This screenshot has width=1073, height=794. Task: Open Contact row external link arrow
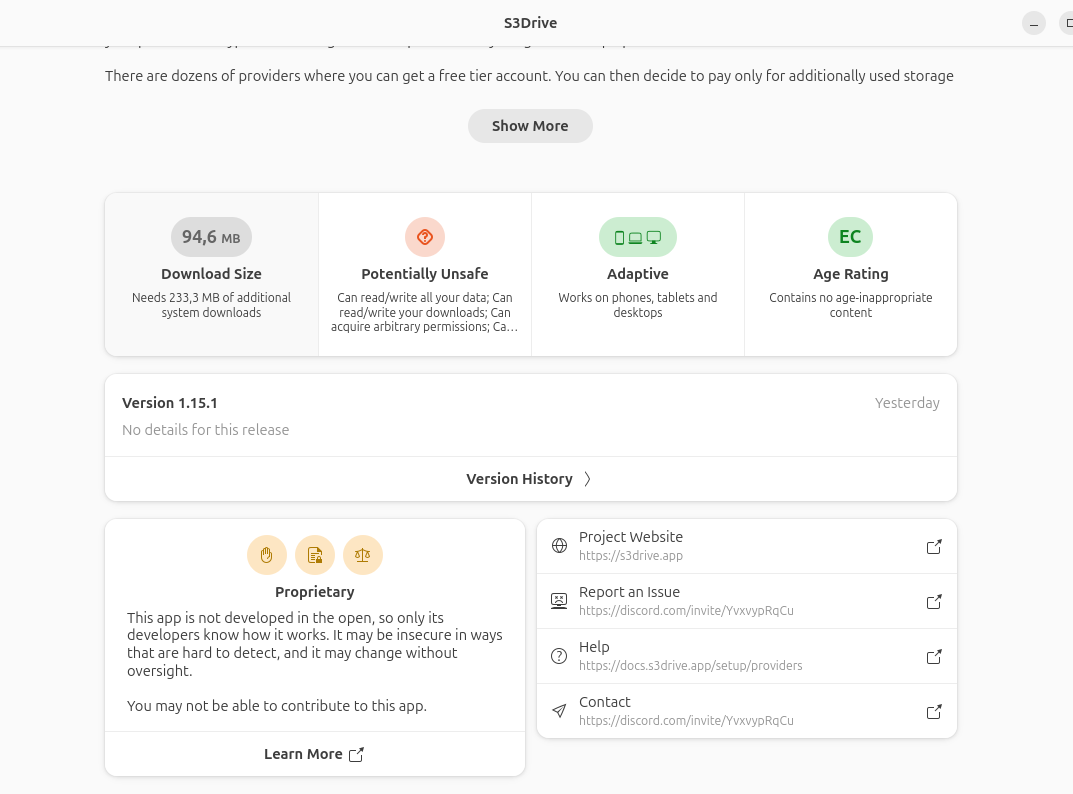(x=934, y=712)
